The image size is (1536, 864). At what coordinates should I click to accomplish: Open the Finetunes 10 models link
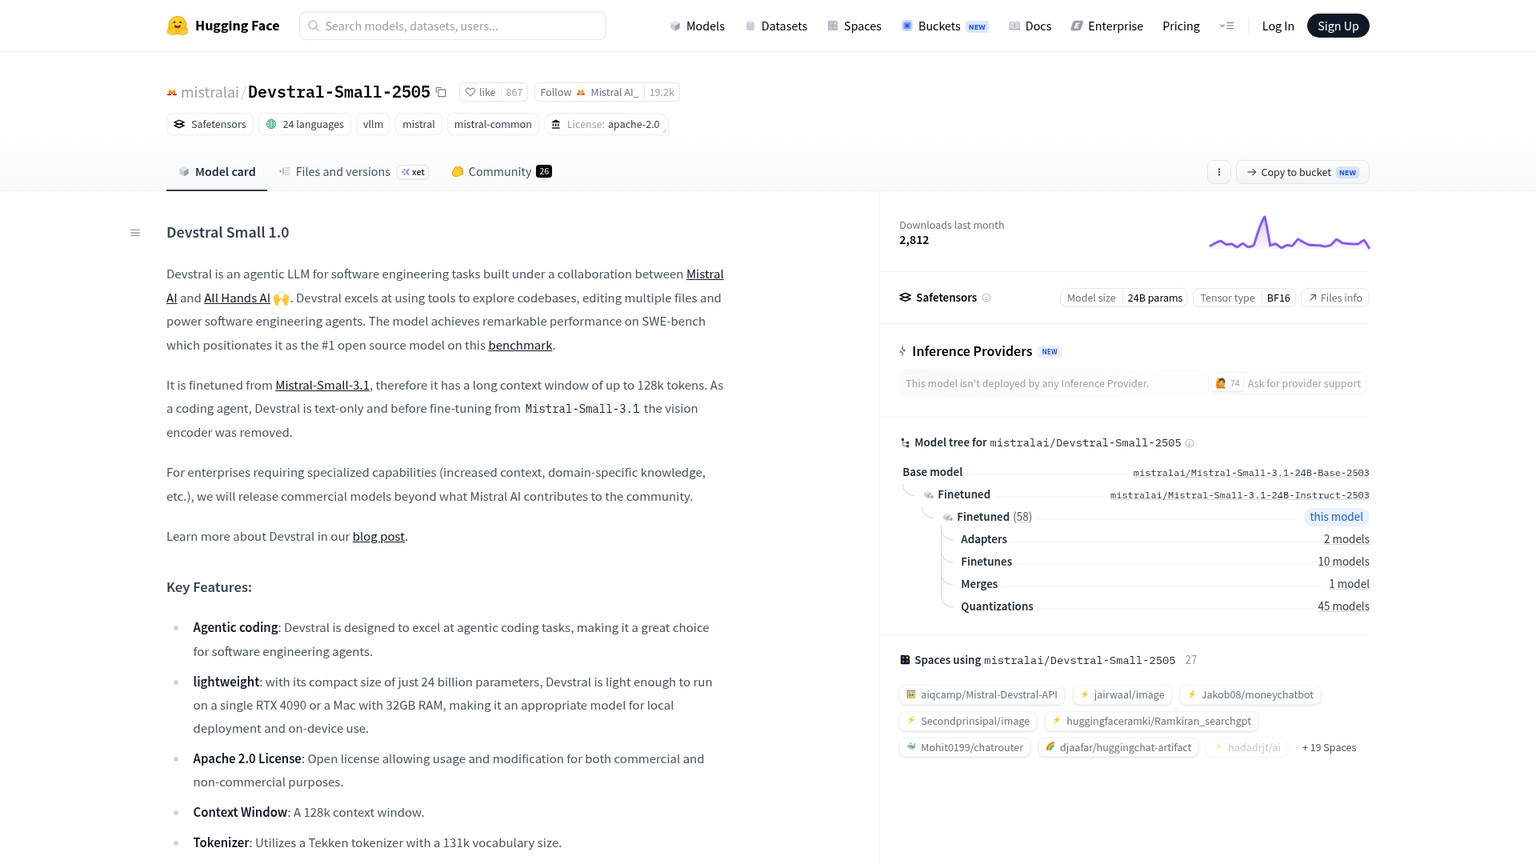tap(1344, 562)
